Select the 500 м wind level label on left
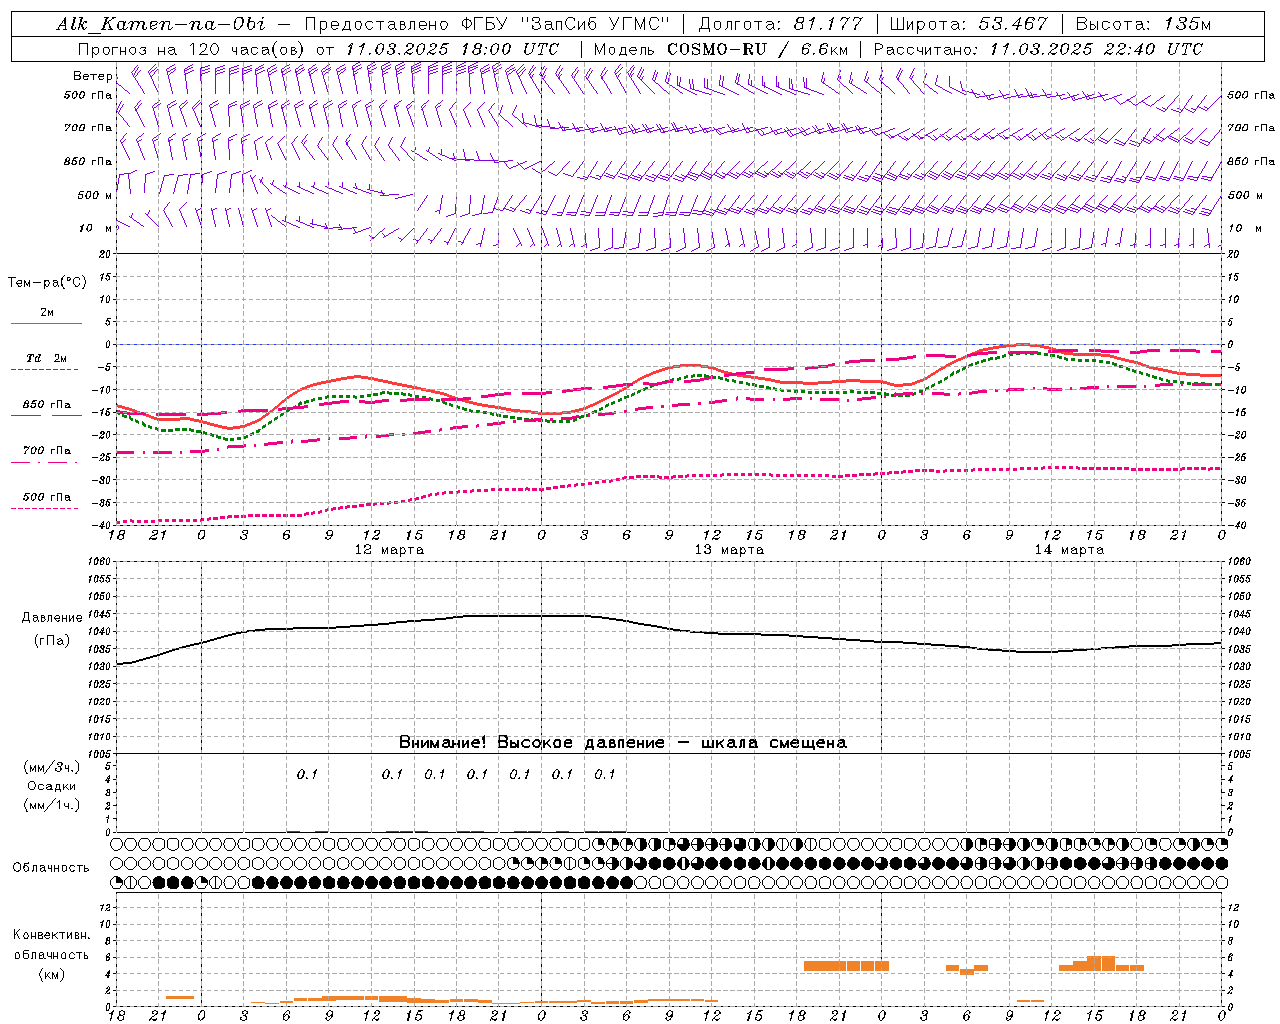 point(95,195)
